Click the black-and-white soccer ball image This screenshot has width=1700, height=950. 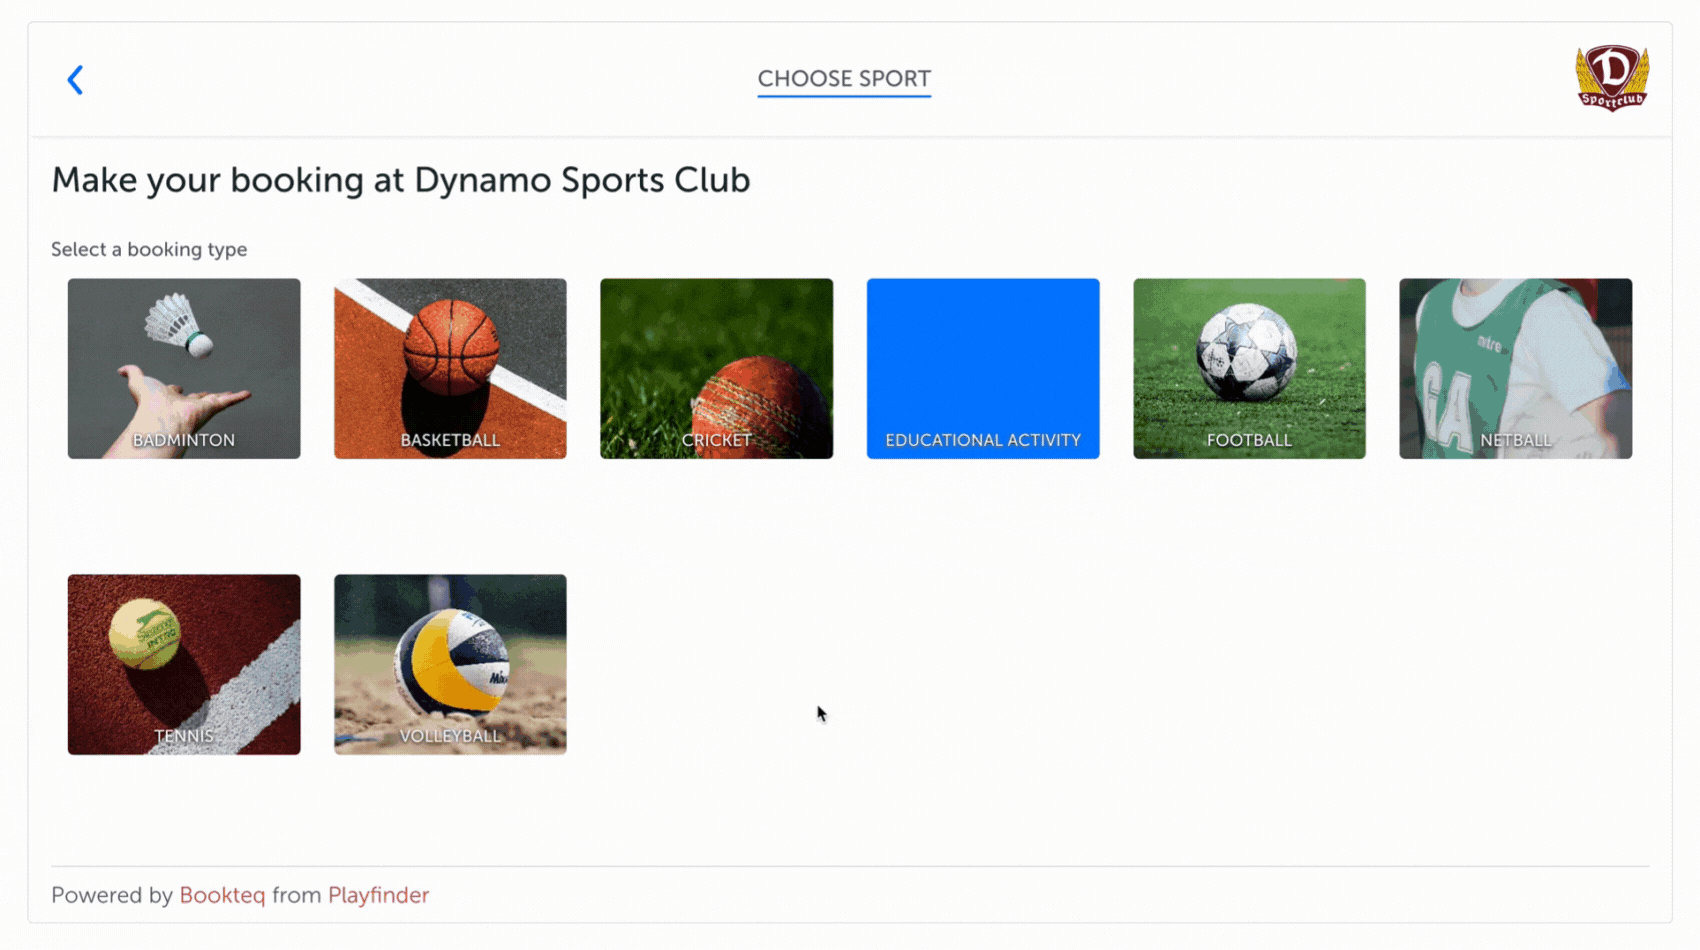coord(1246,353)
